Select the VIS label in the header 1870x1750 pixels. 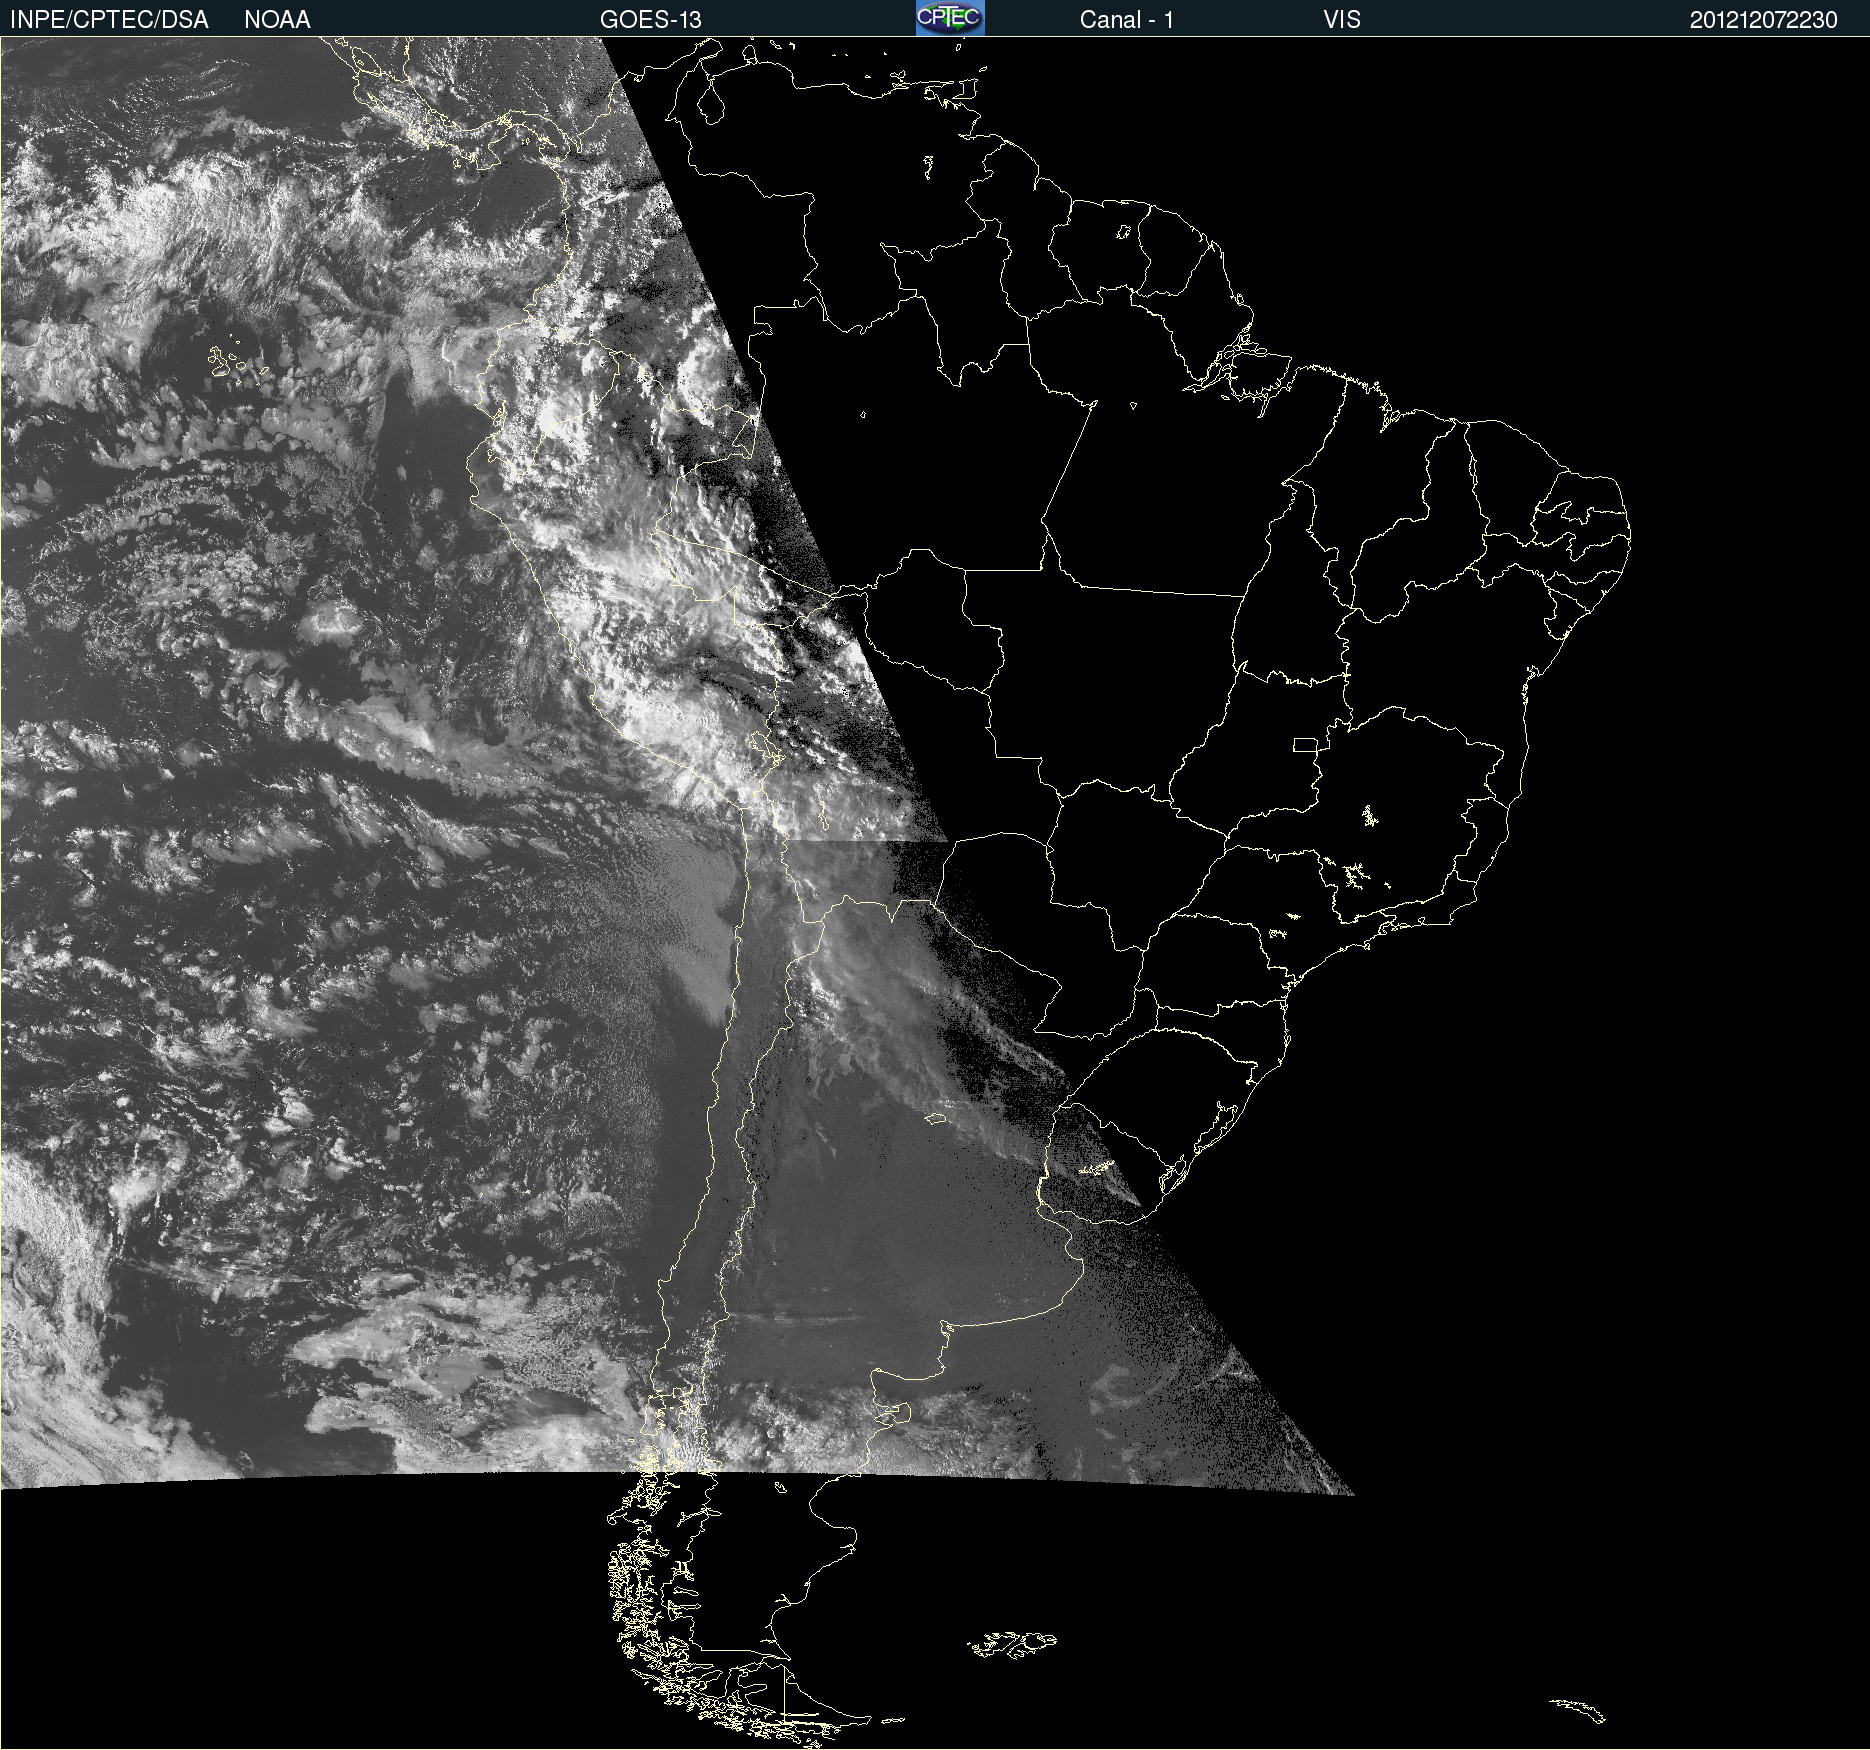coord(1342,20)
